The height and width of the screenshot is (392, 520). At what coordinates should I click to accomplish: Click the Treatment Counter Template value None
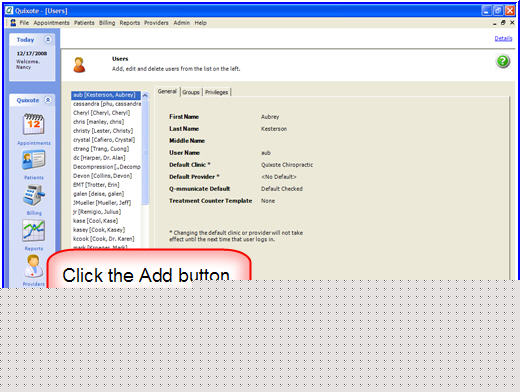pos(268,201)
